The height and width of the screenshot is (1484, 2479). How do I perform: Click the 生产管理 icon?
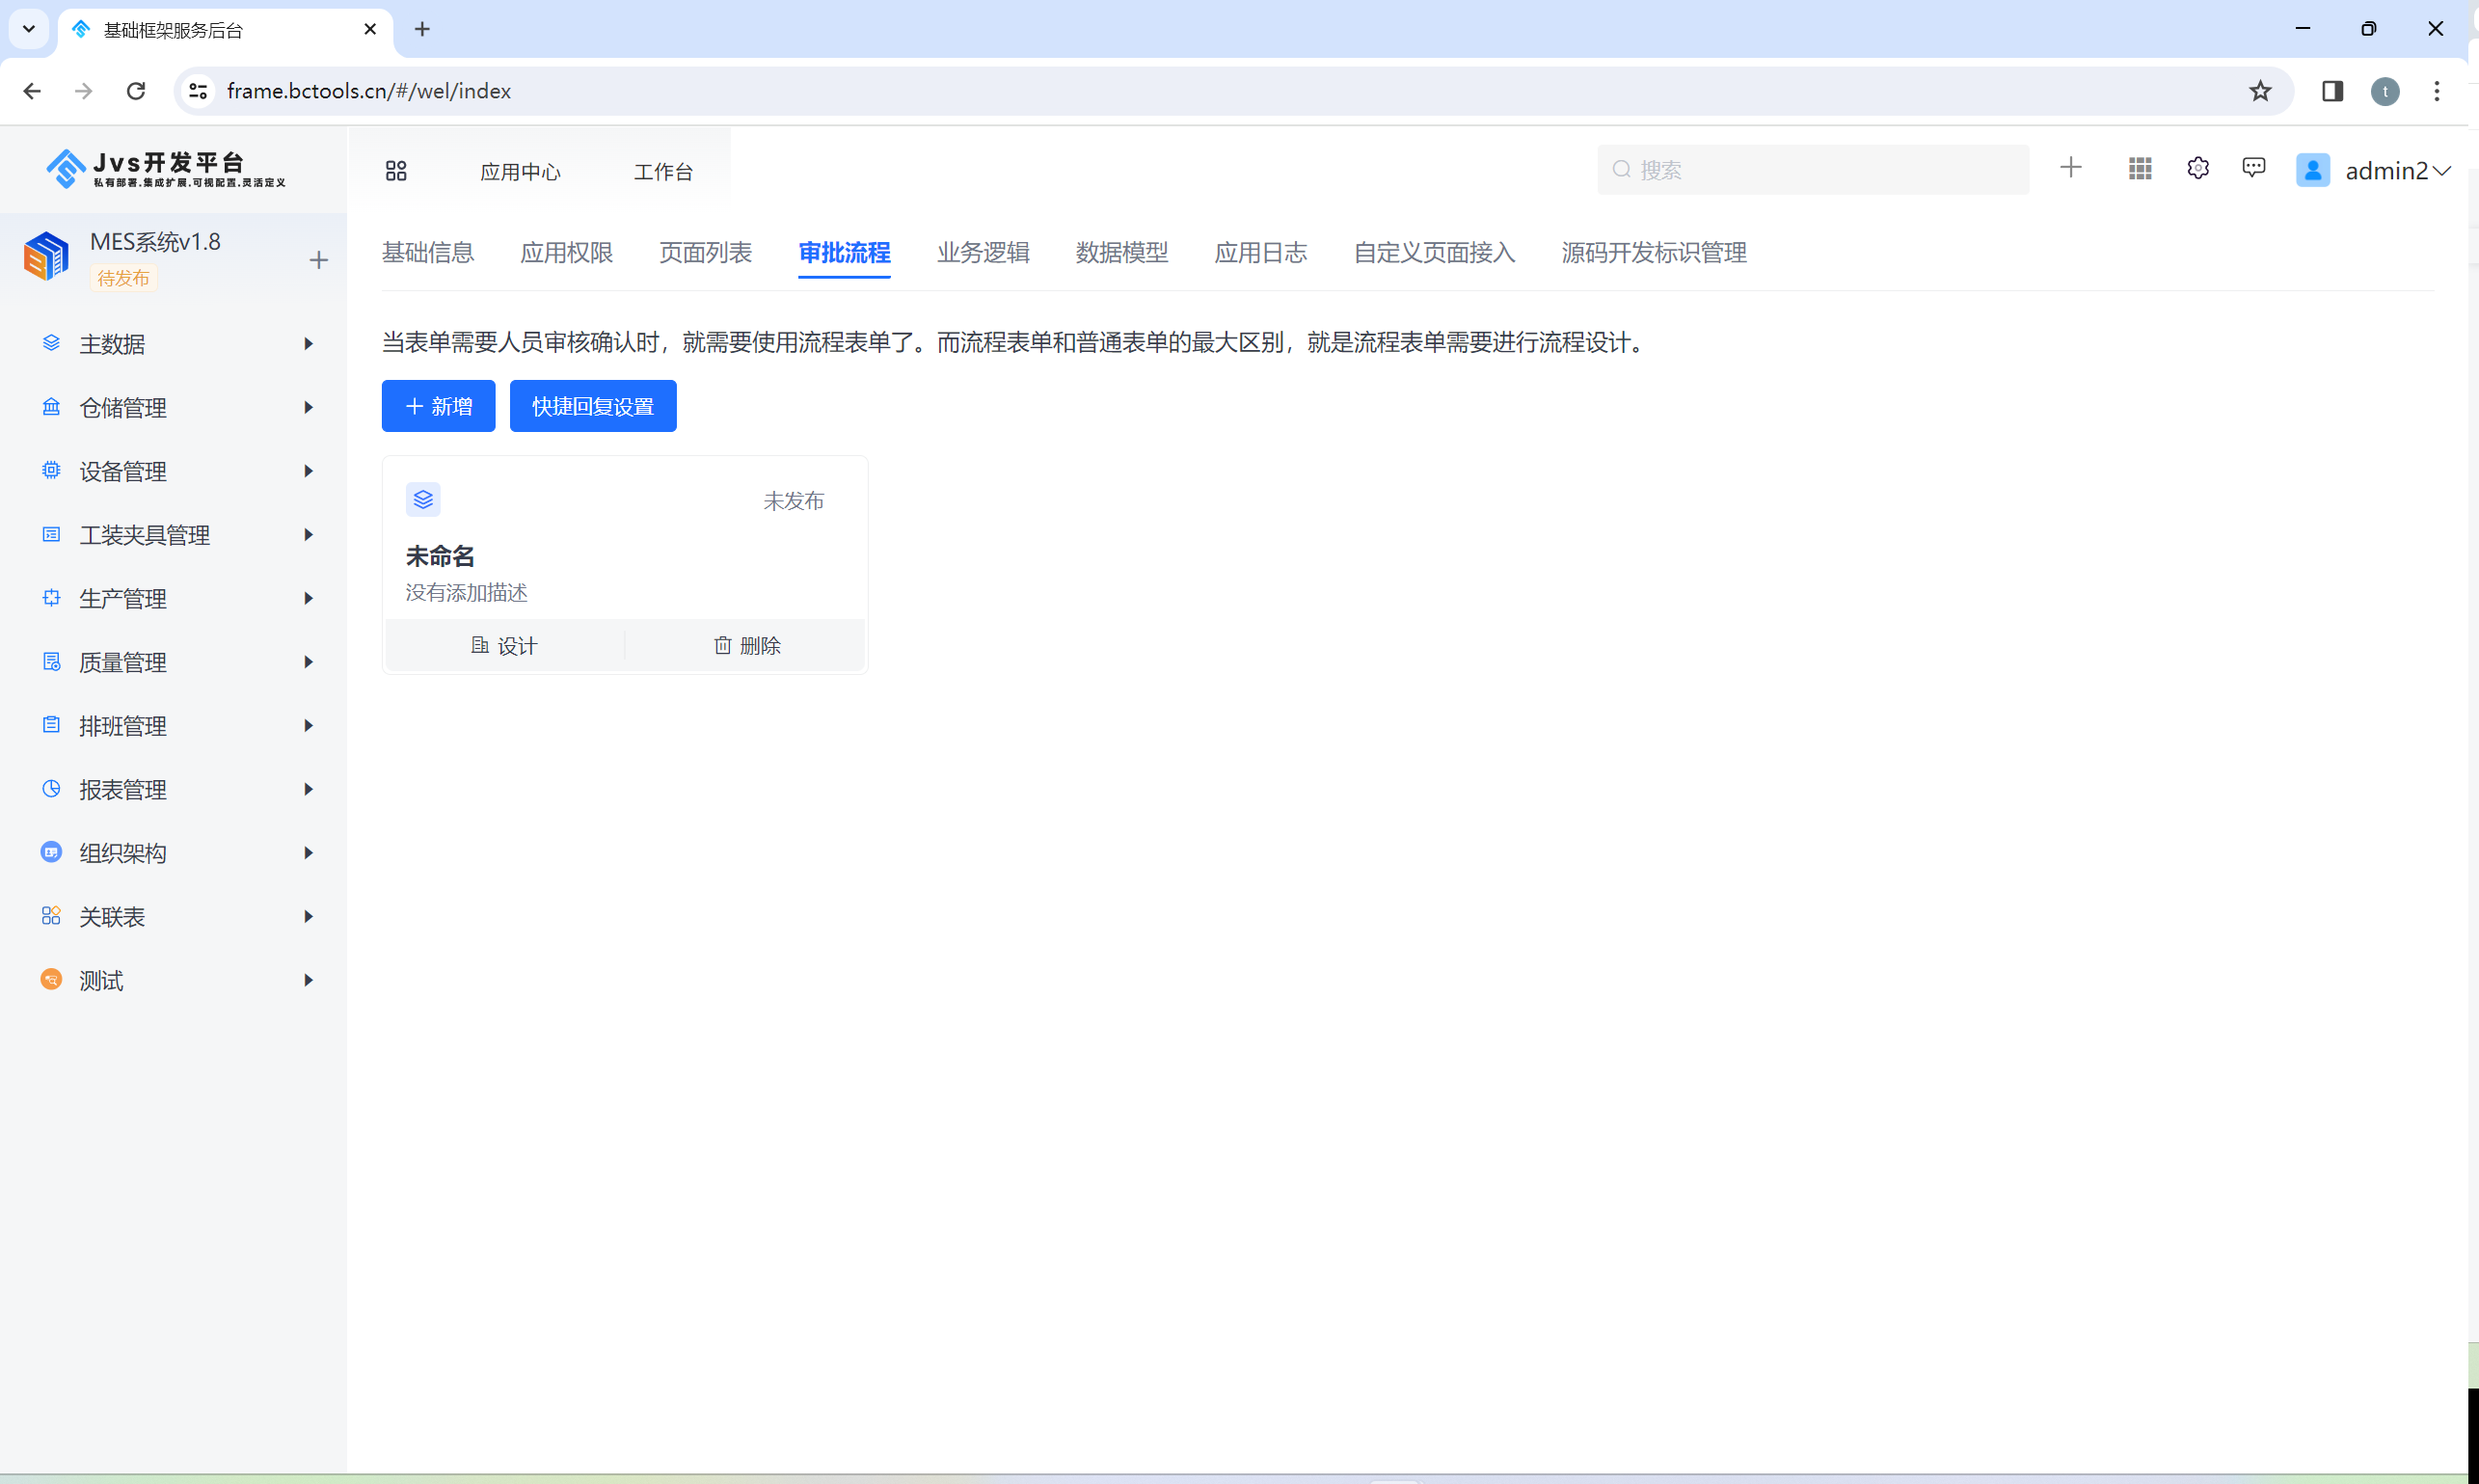pos(51,598)
